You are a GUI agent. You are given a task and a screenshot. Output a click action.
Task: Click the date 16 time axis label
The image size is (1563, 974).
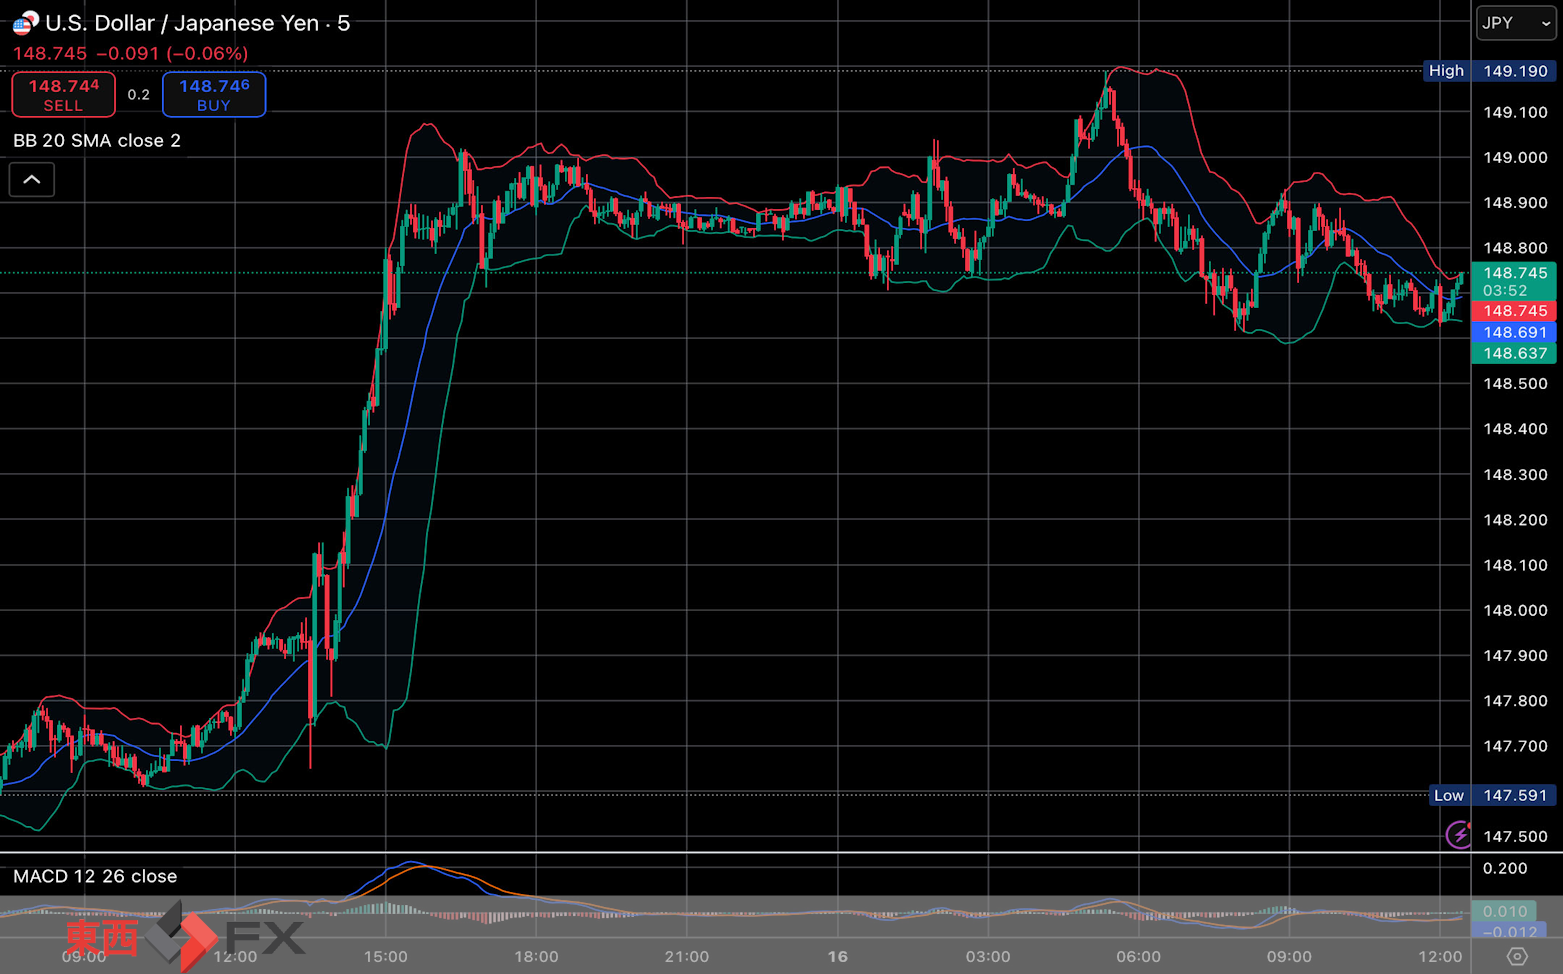[838, 956]
